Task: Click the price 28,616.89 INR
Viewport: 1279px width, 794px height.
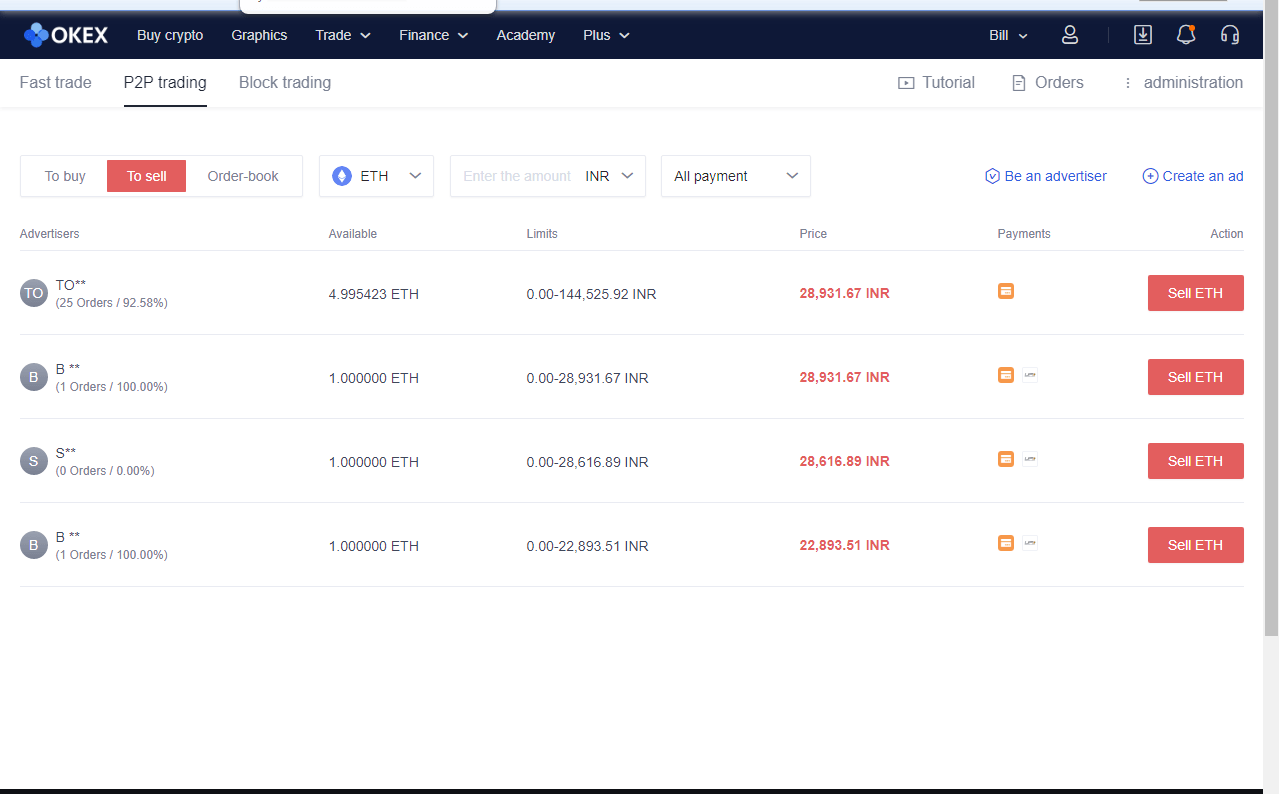Action: (844, 461)
